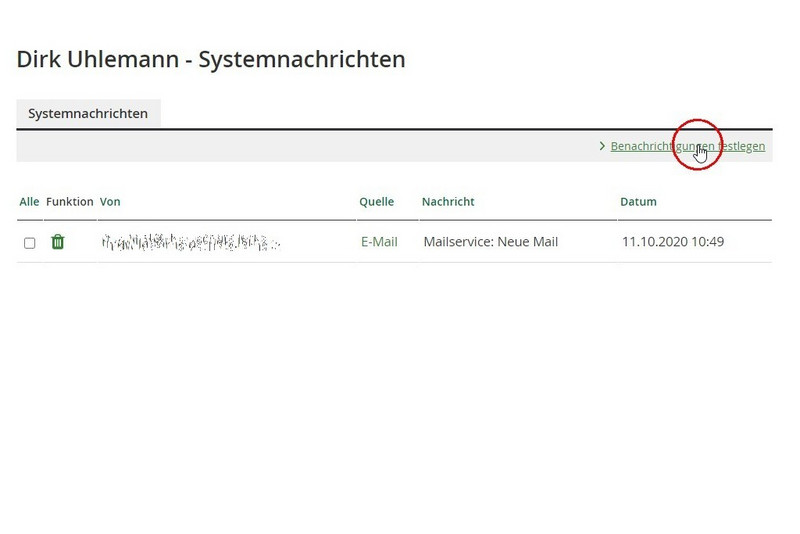Sort by the Quelle column header
This screenshot has height=534, width=800.
pos(376,202)
